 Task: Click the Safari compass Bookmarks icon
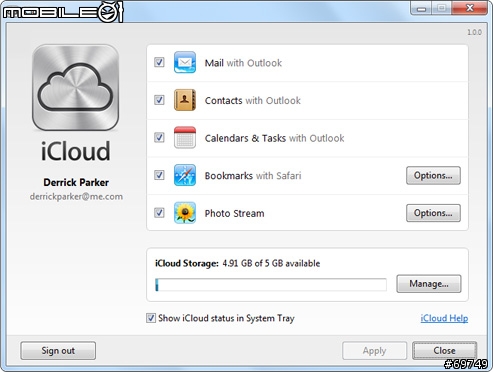click(x=185, y=175)
